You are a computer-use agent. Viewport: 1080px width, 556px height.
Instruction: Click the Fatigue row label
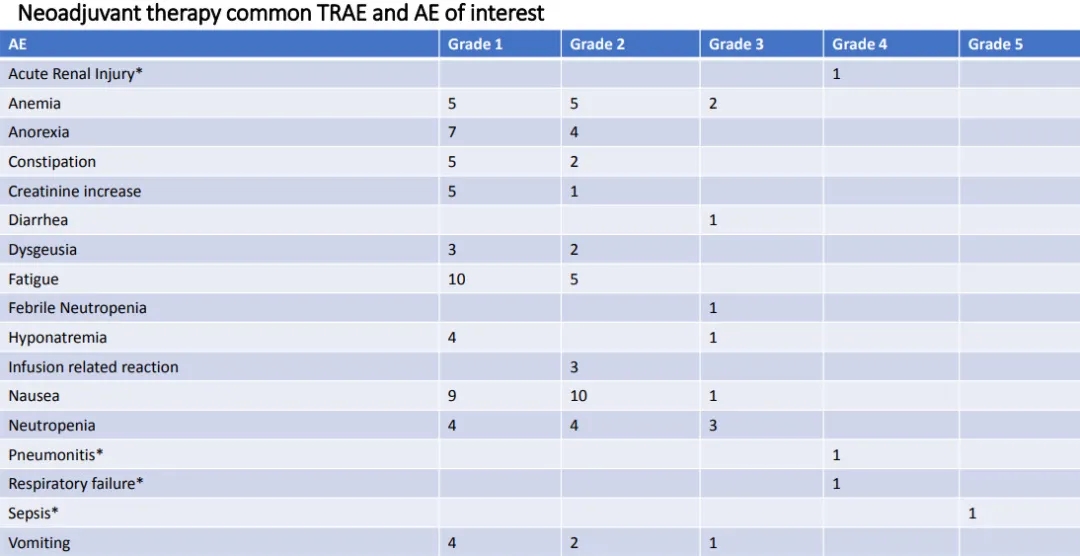(x=33, y=279)
